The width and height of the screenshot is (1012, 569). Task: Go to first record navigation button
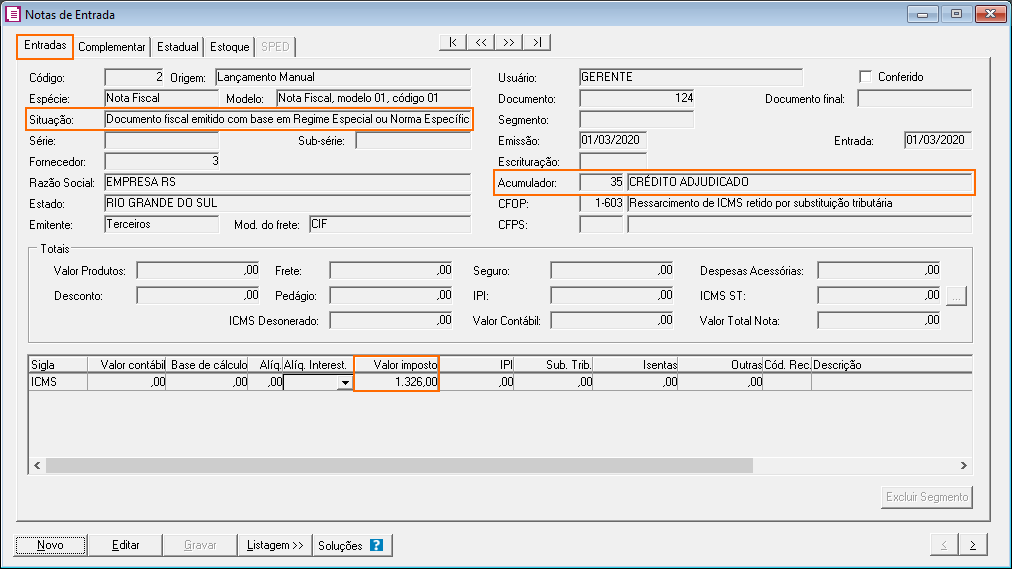(x=453, y=42)
